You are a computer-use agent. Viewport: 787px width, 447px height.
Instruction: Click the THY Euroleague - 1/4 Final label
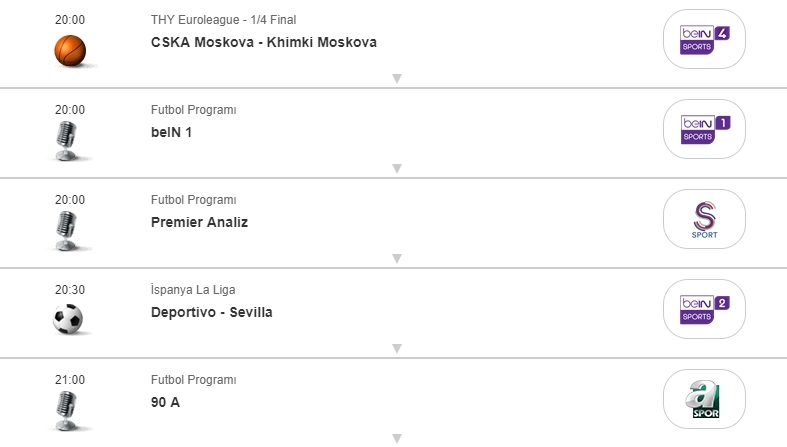[x=223, y=20]
